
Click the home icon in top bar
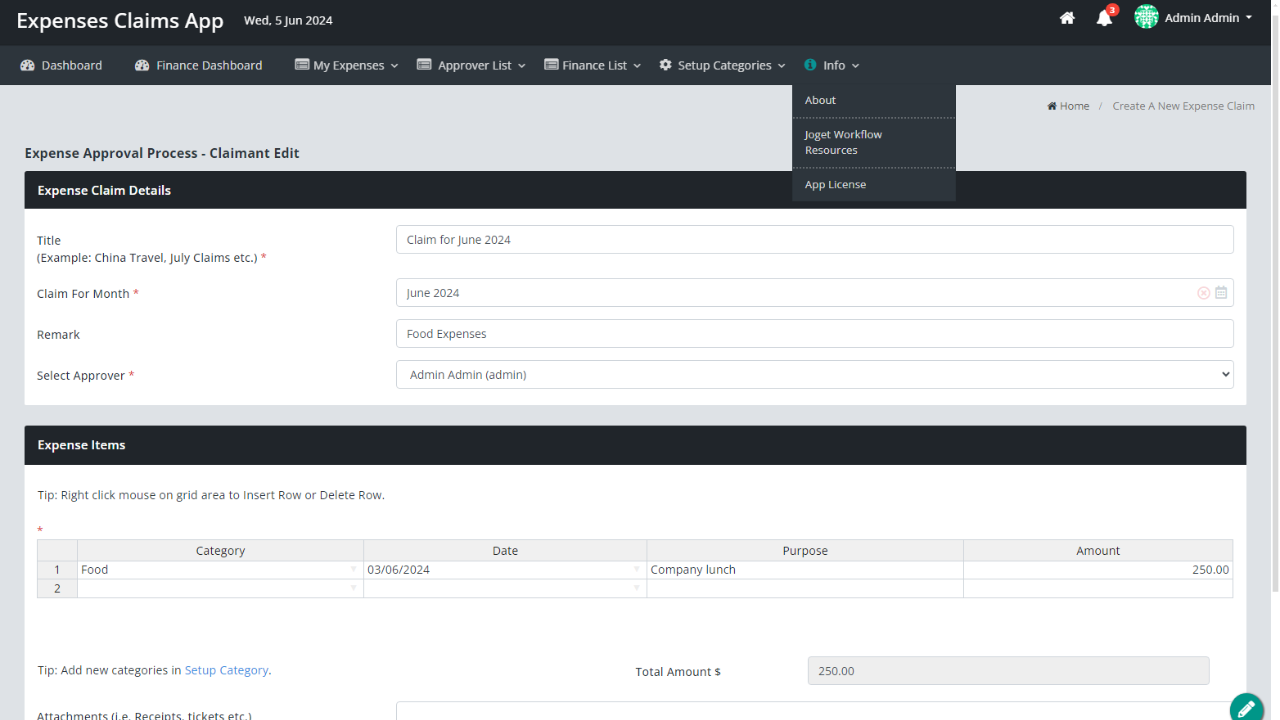click(1067, 18)
